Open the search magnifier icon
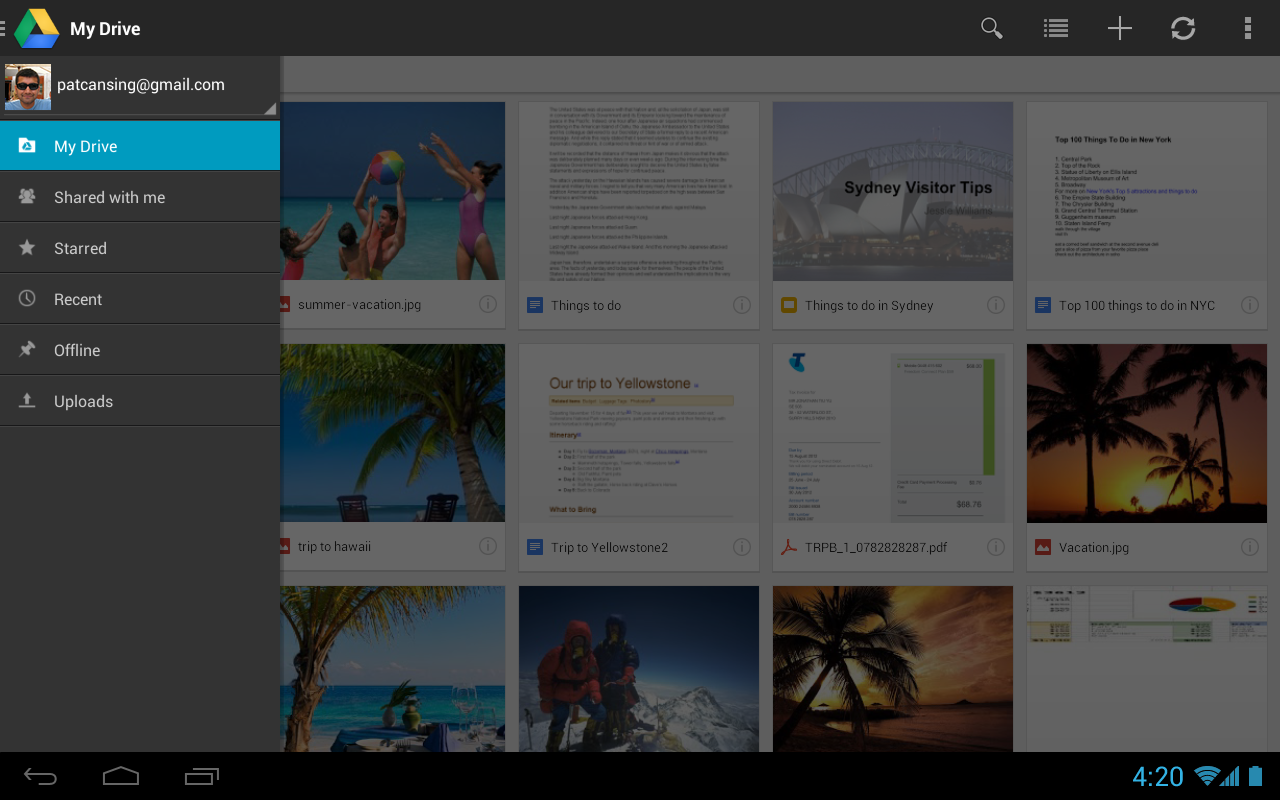 (991, 28)
